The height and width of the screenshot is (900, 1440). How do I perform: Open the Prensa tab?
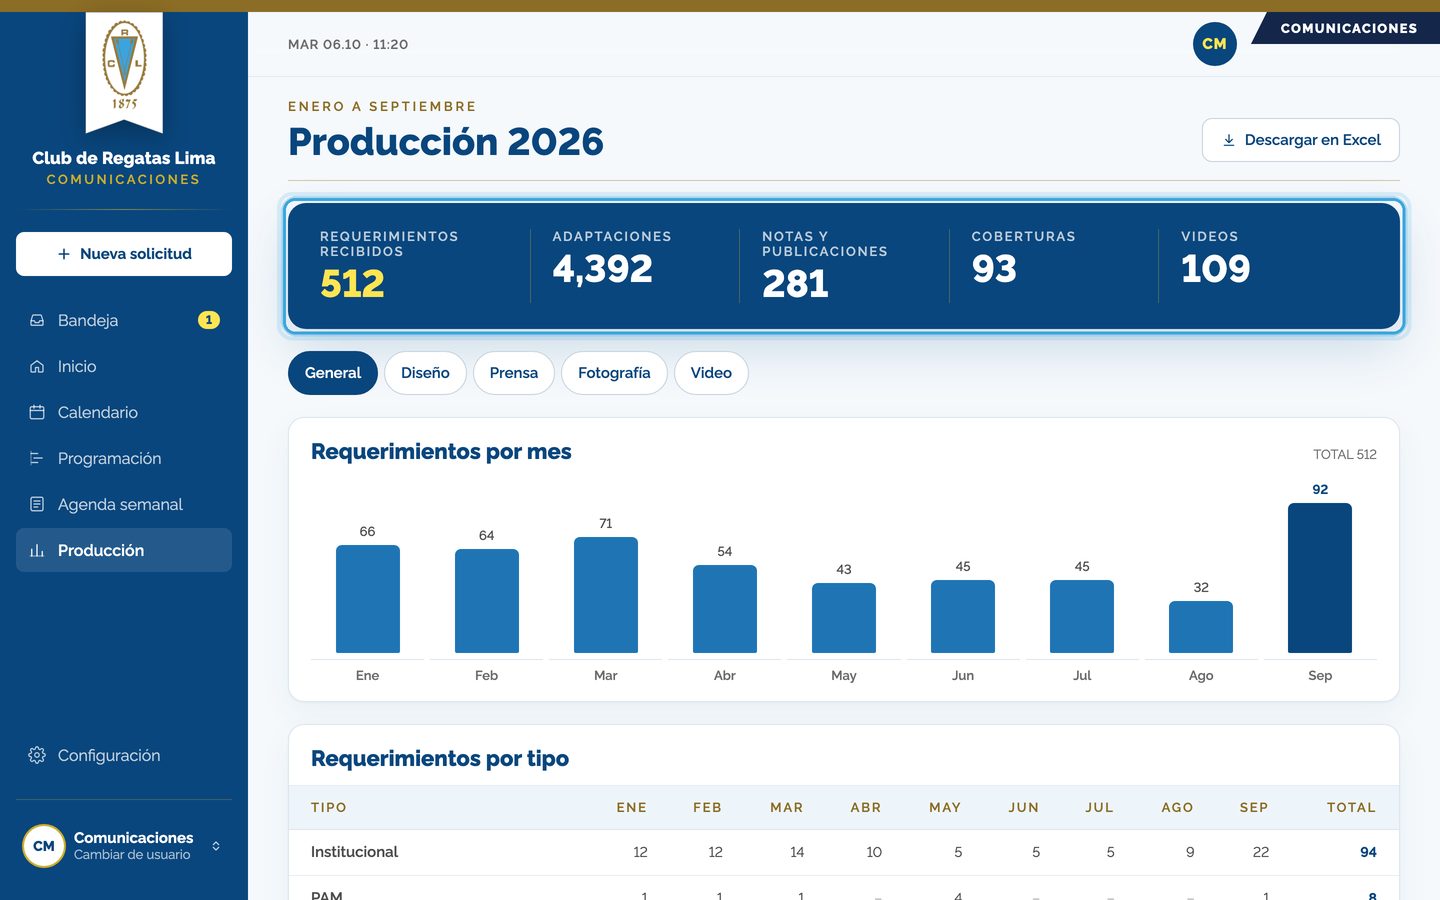point(514,373)
